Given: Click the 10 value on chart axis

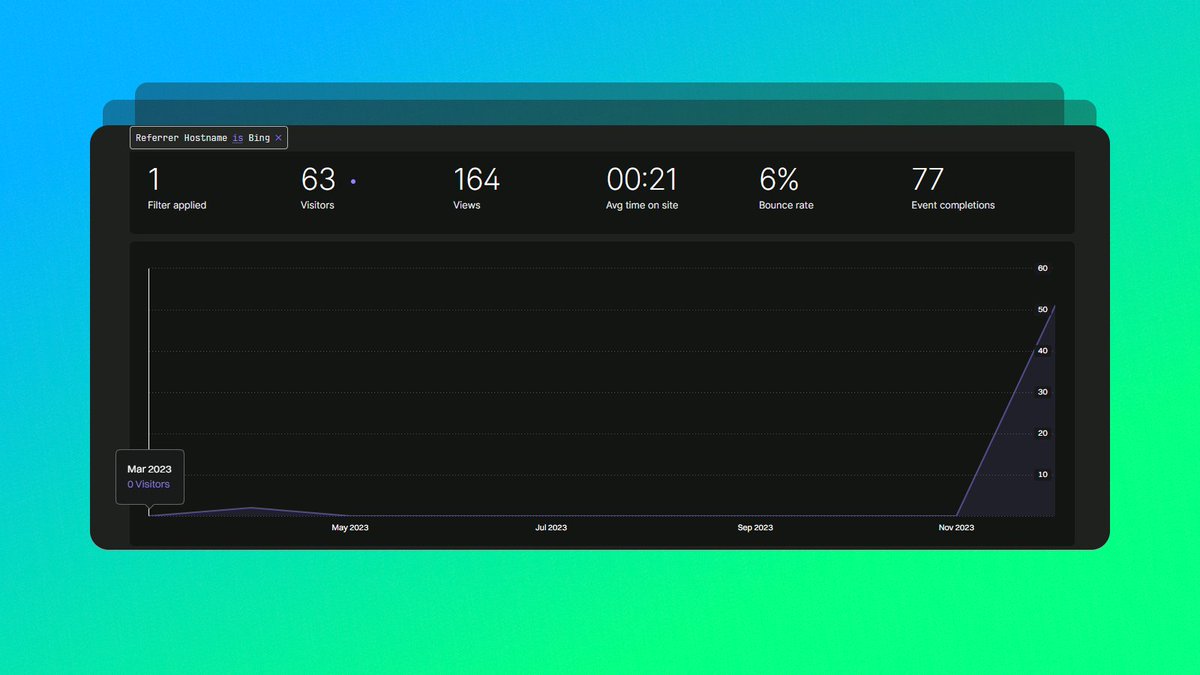Looking at the screenshot, I should [x=1042, y=475].
